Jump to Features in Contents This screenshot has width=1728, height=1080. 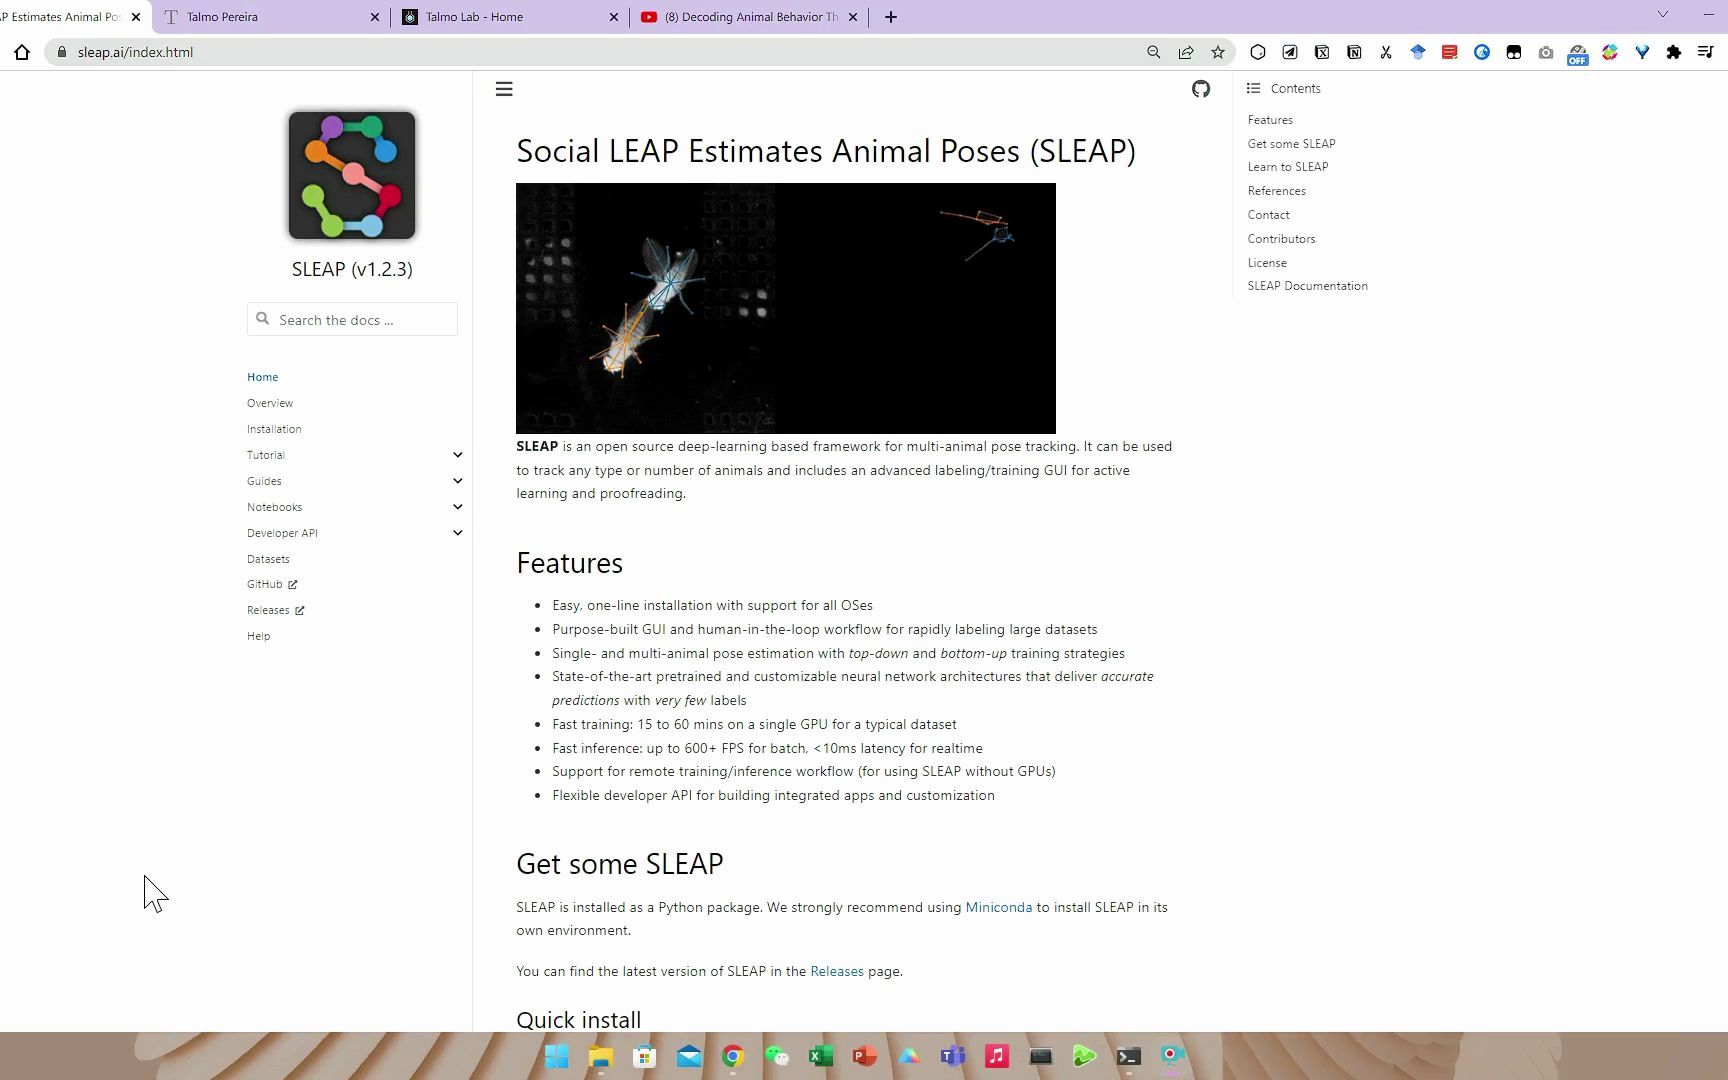(1270, 120)
